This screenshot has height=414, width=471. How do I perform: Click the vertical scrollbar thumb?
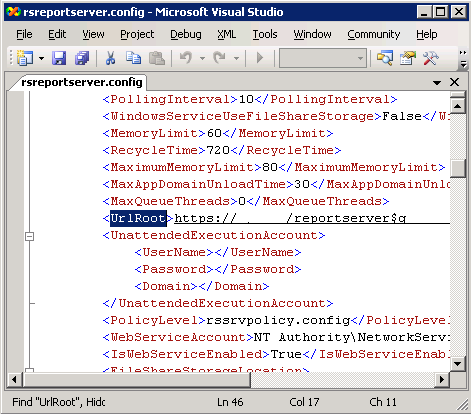coord(457,169)
